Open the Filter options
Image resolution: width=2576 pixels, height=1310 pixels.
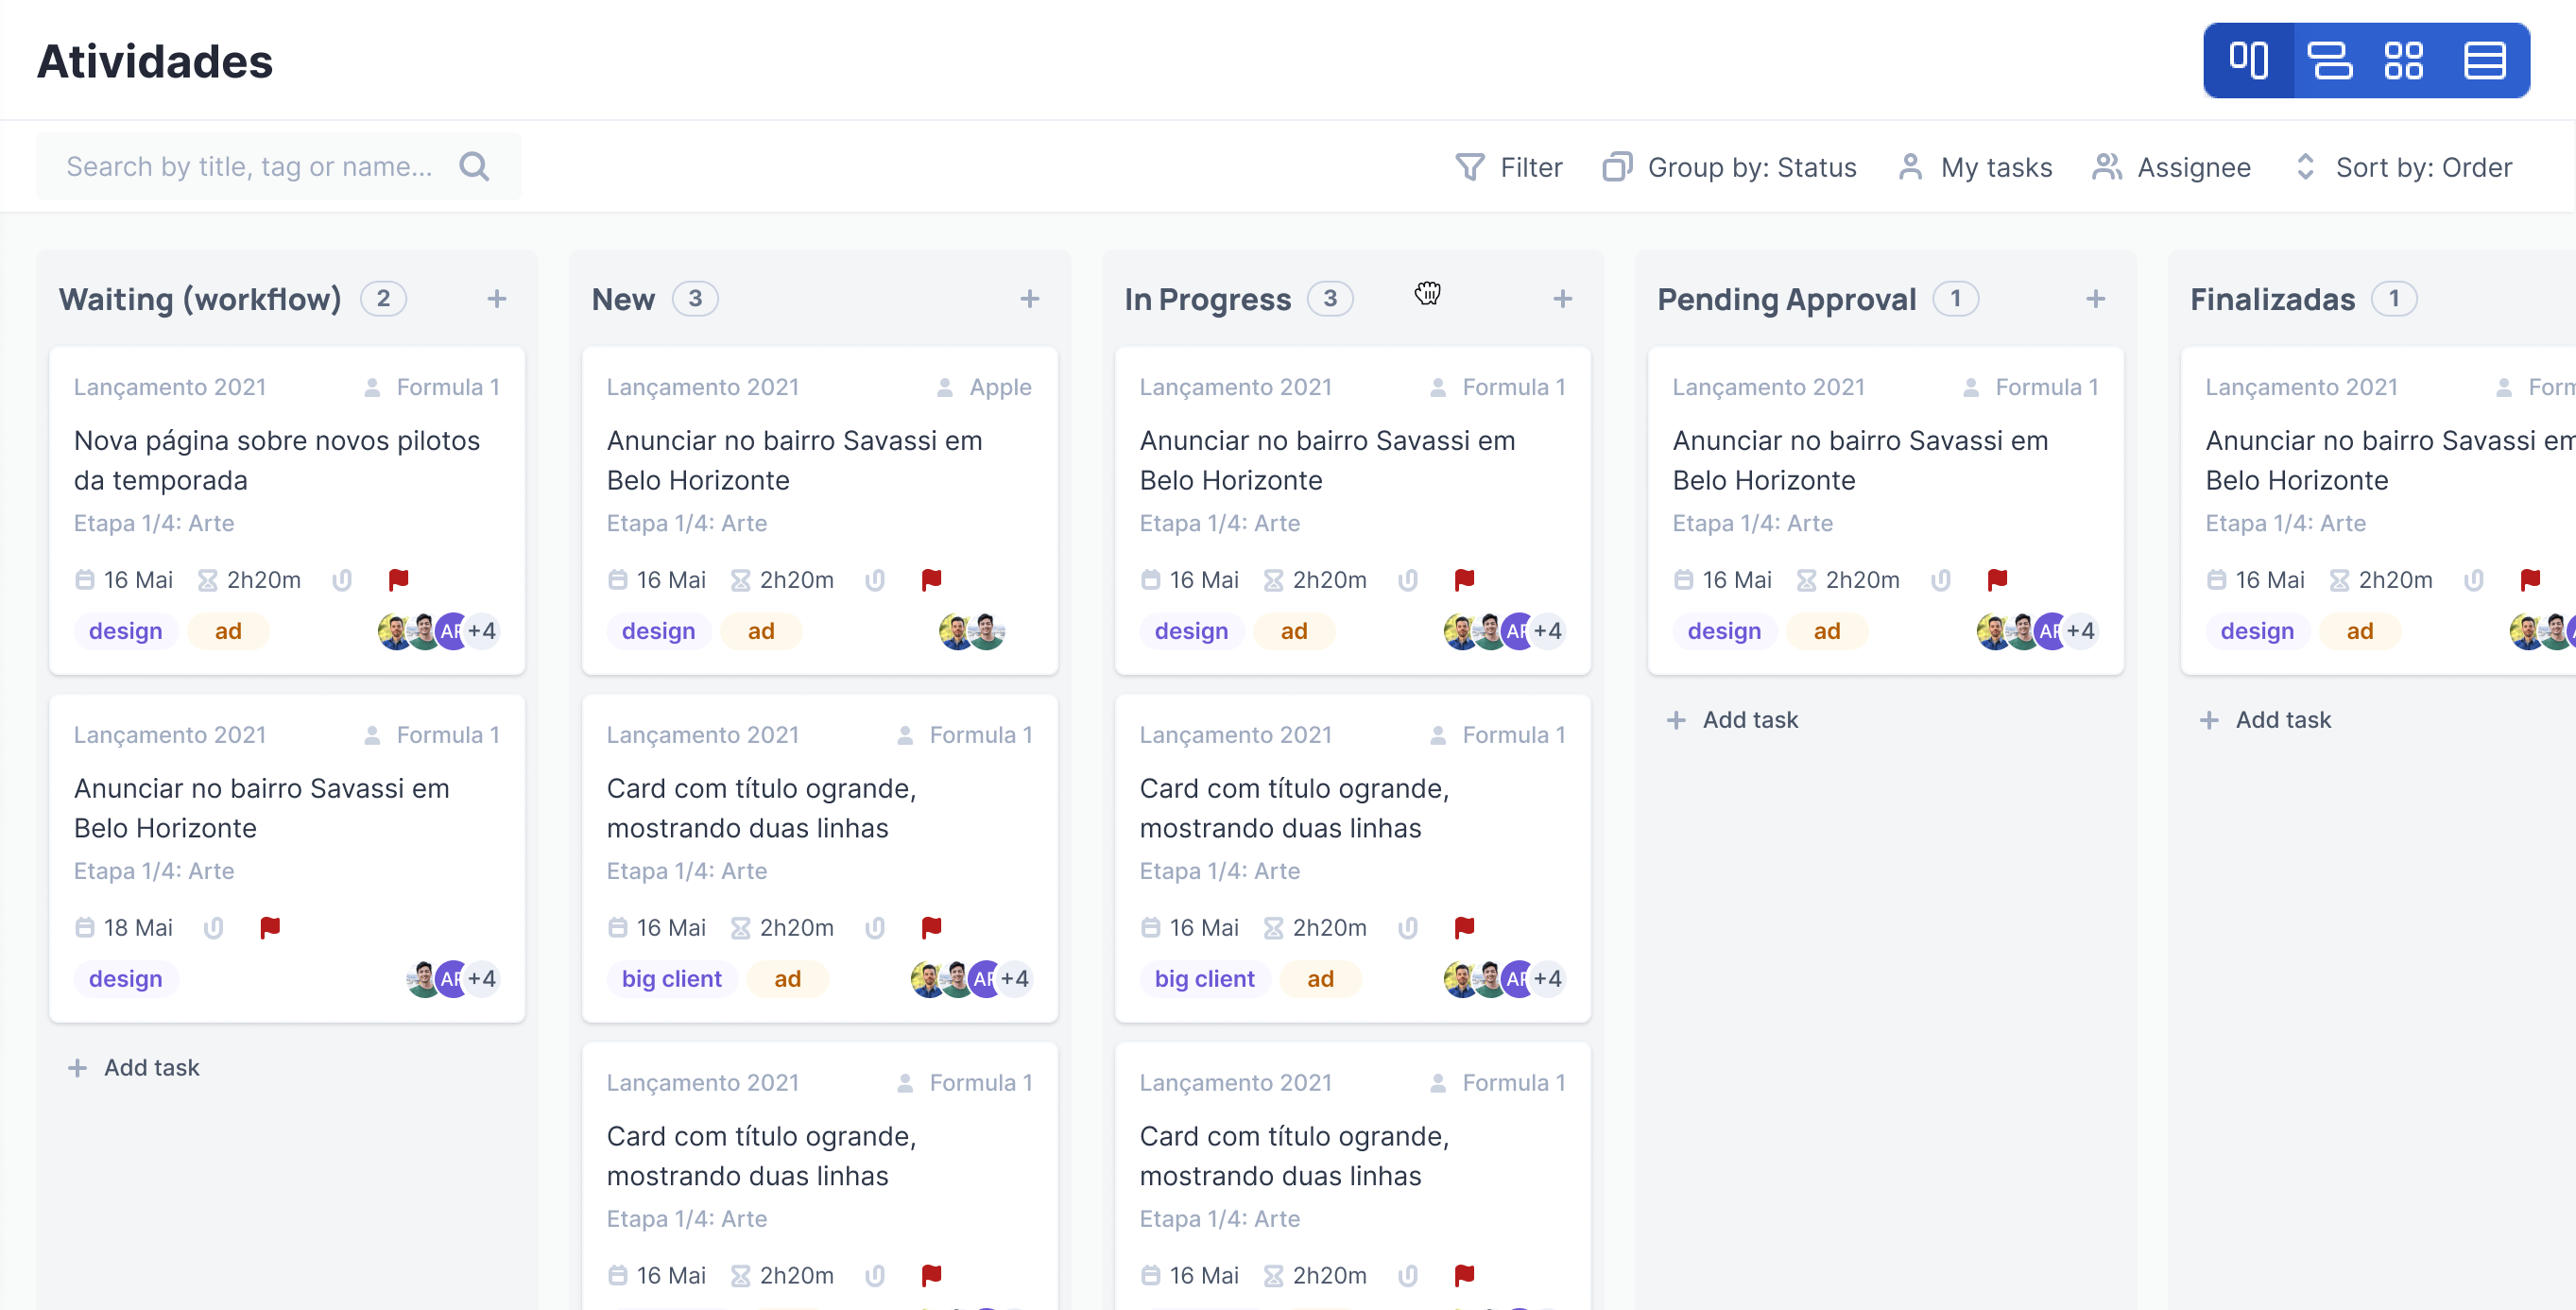[x=1509, y=167]
